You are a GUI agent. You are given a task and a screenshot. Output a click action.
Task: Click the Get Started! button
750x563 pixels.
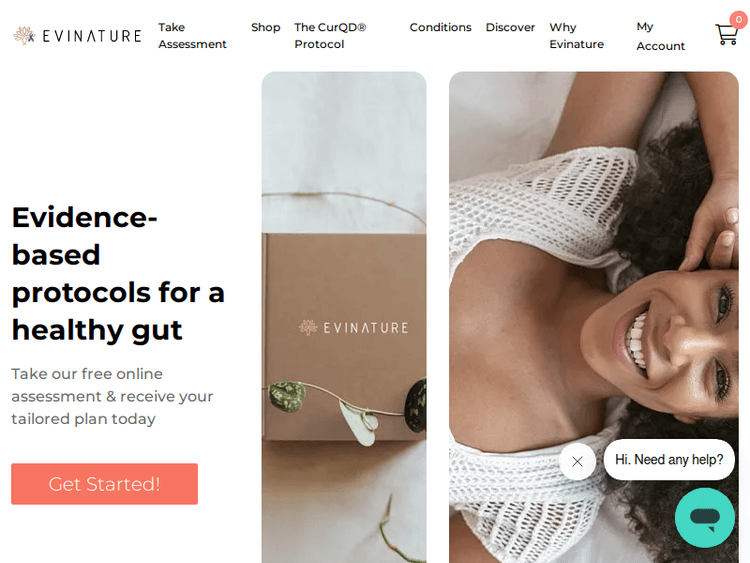(x=104, y=484)
